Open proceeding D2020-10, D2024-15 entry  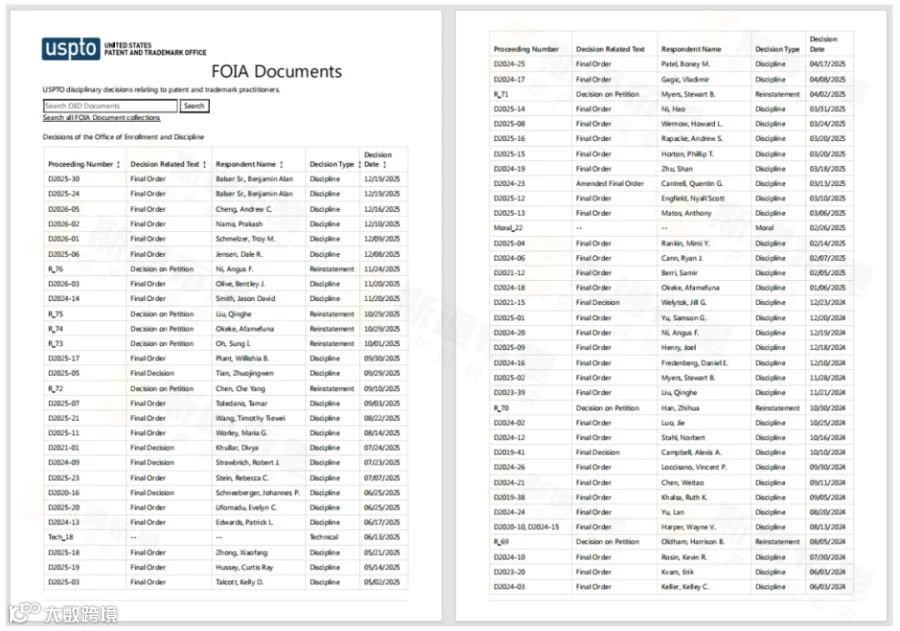coord(526,527)
